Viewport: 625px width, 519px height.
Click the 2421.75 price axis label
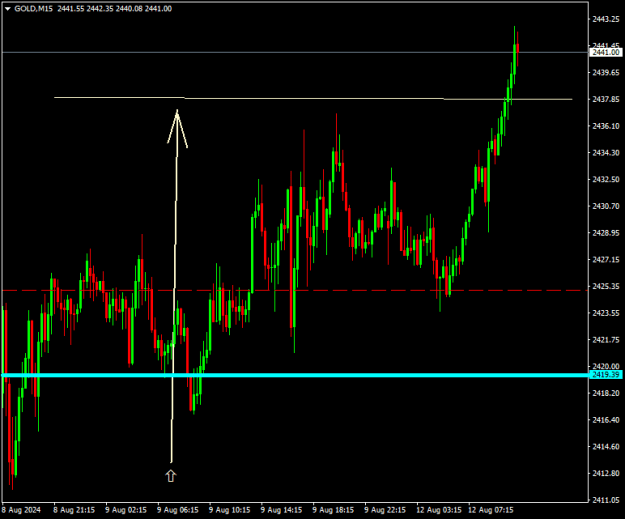coord(606,340)
